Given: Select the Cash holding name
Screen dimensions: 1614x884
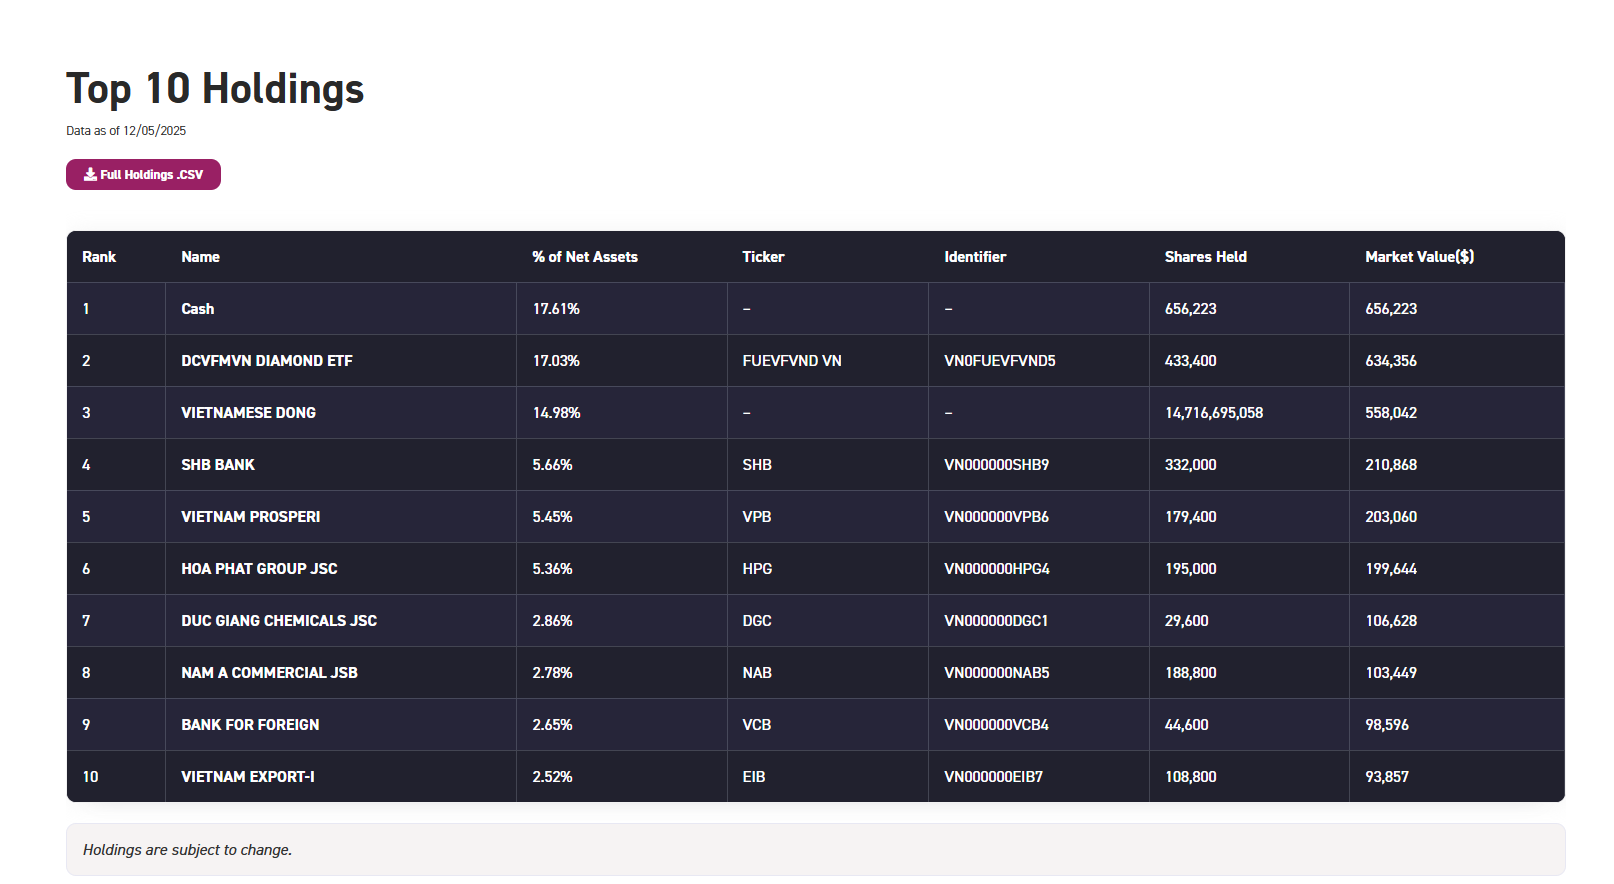Looking at the screenshot, I should (x=197, y=309).
